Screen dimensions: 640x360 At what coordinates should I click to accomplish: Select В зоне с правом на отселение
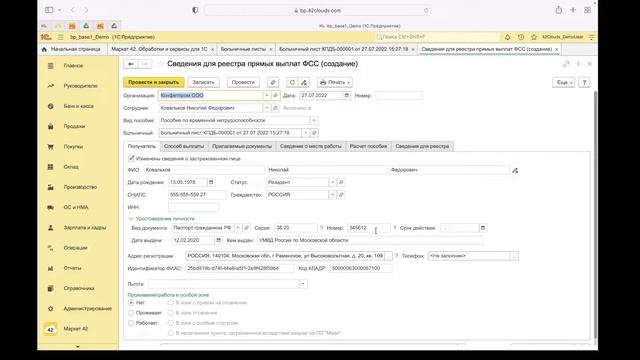pos(171,303)
